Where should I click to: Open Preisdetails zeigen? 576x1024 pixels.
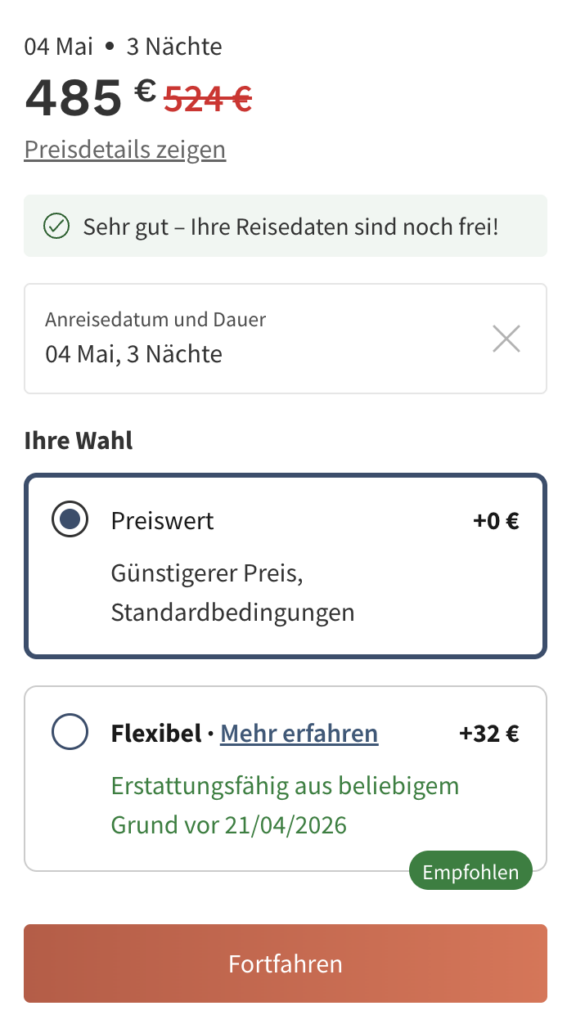point(124,149)
